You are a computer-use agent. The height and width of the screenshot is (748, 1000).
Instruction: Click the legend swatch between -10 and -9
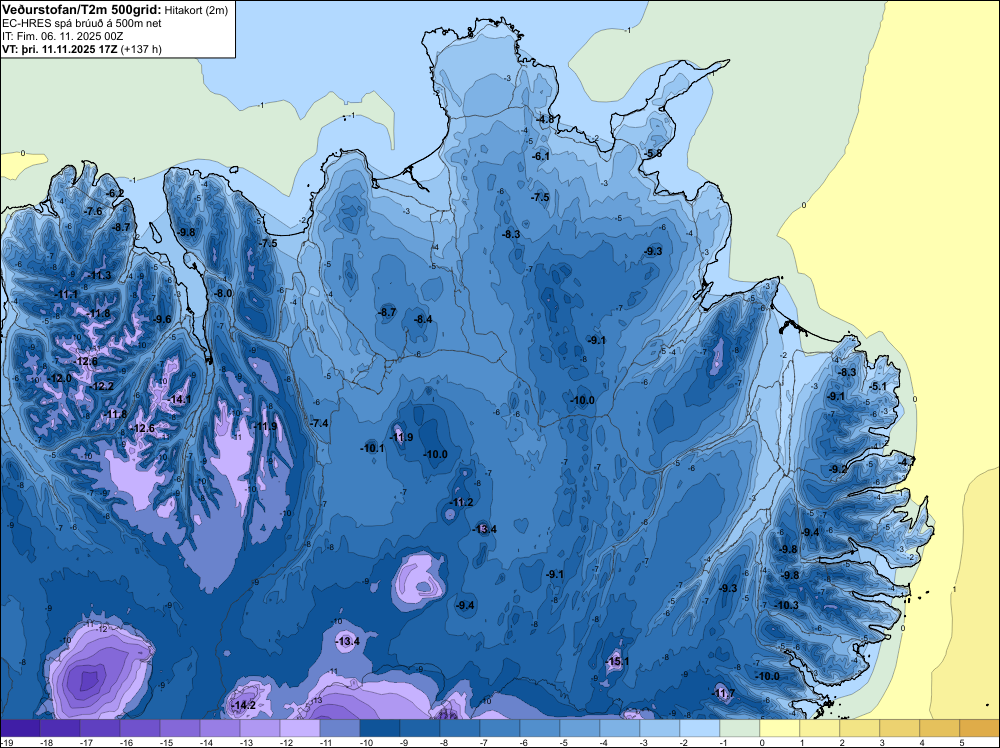click(380, 728)
